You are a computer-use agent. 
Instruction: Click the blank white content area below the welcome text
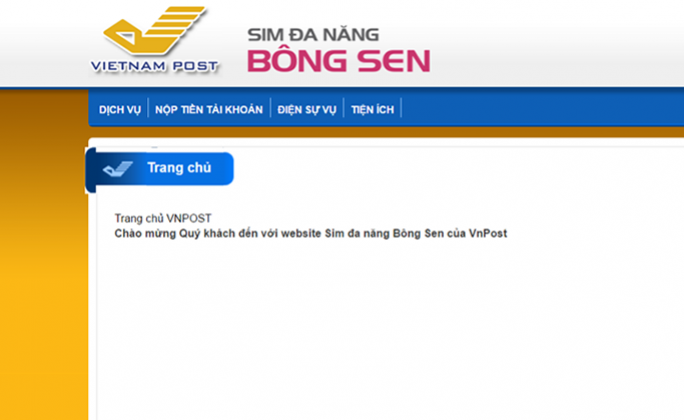[x=390, y=330]
